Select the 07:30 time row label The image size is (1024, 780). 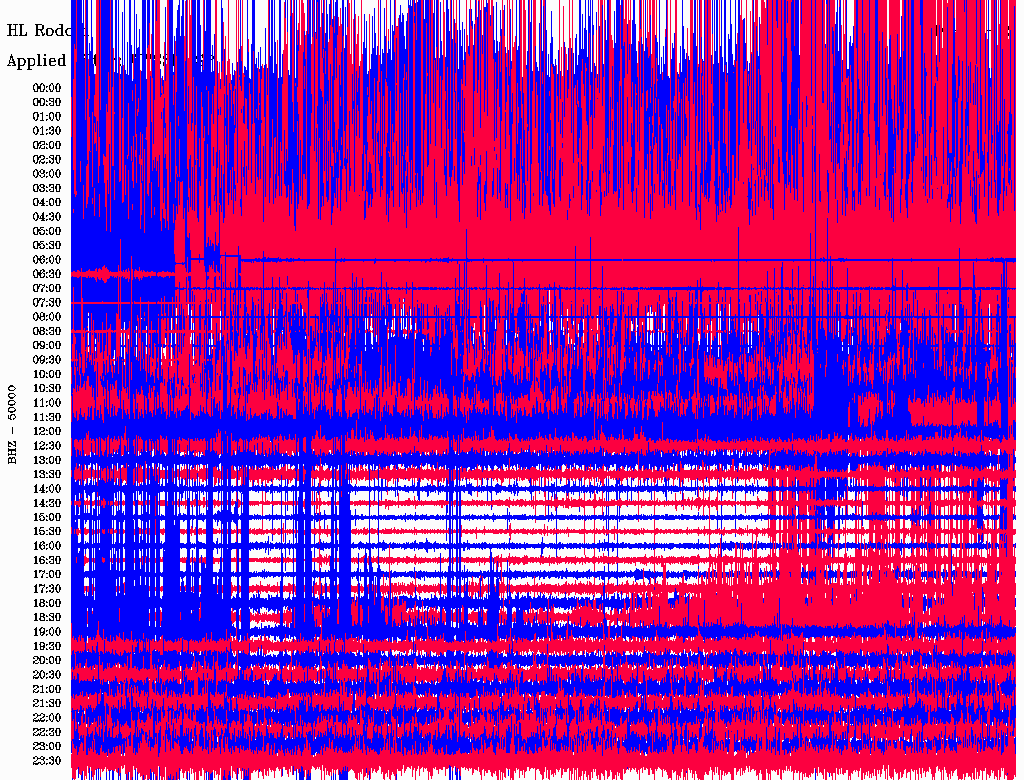[x=47, y=302]
